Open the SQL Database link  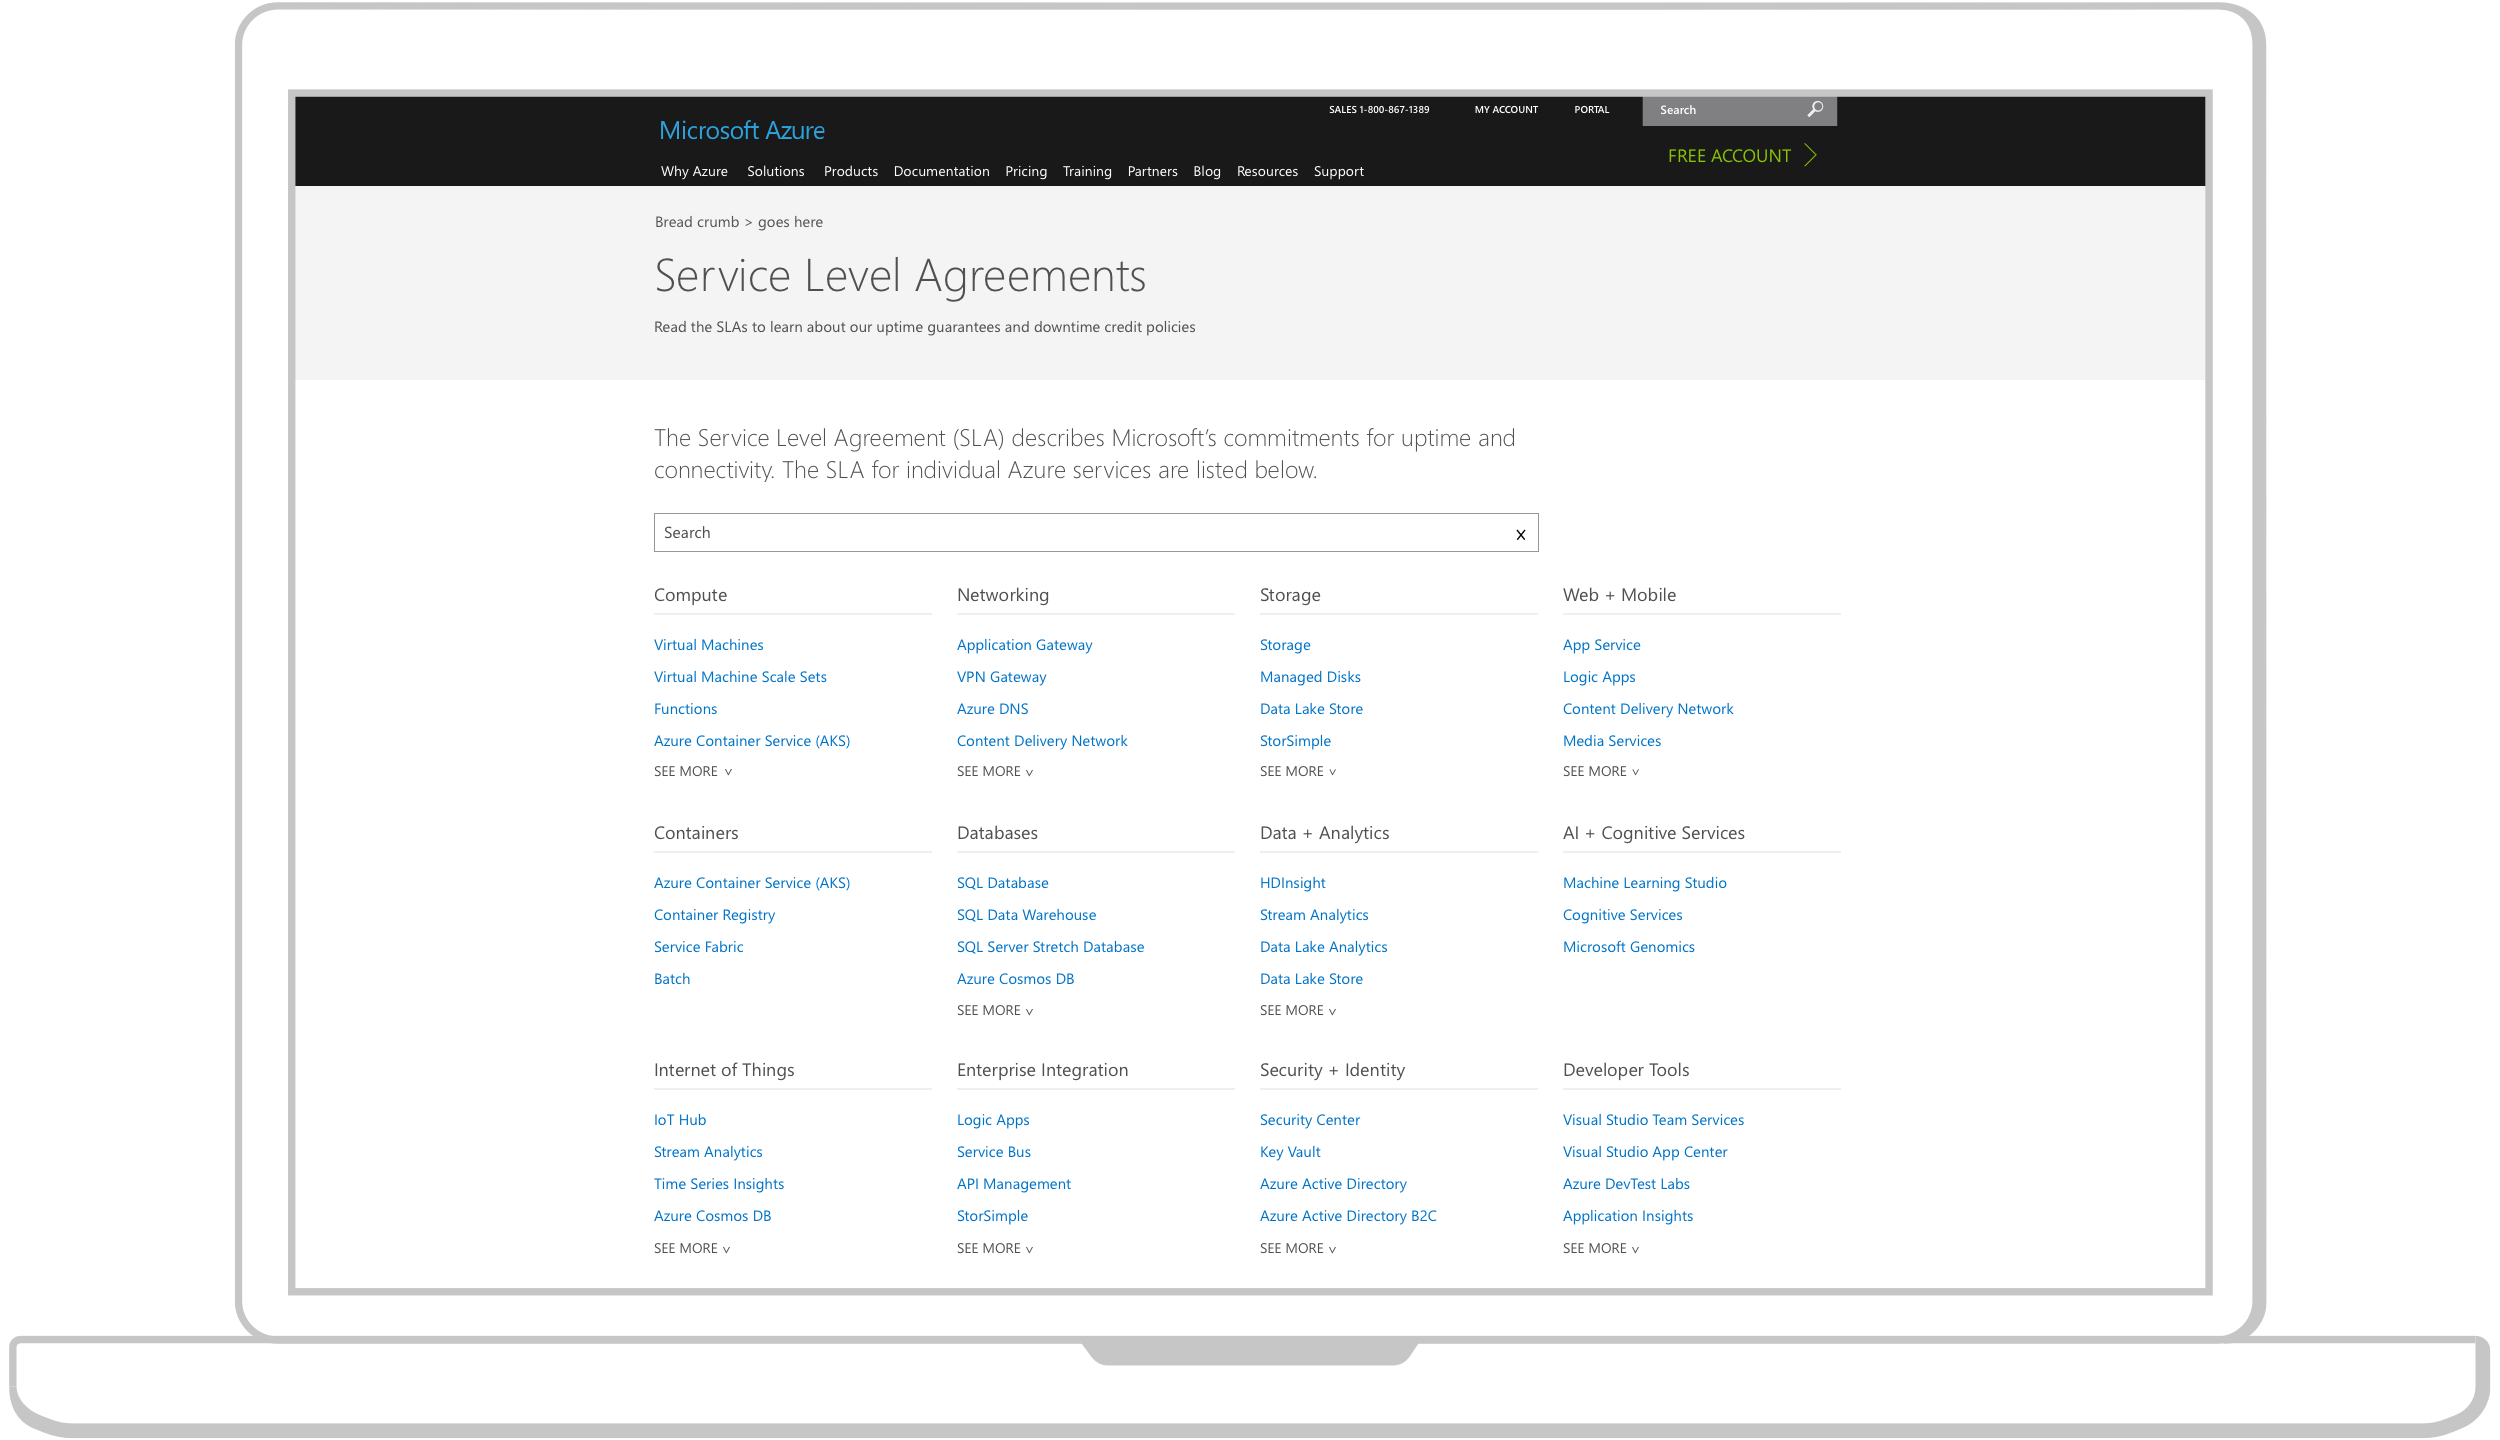click(x=1002, y=883)
